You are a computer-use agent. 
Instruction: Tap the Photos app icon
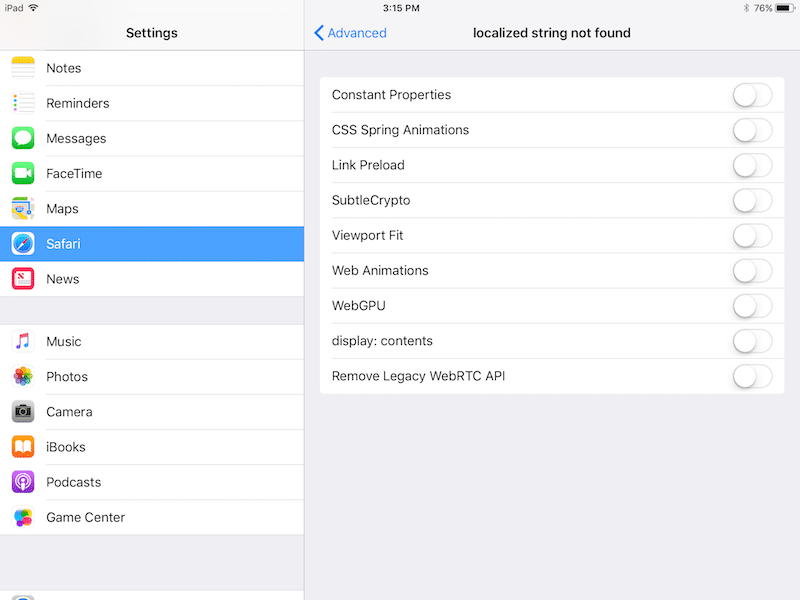pyautogui.click(x=23, y=376)
